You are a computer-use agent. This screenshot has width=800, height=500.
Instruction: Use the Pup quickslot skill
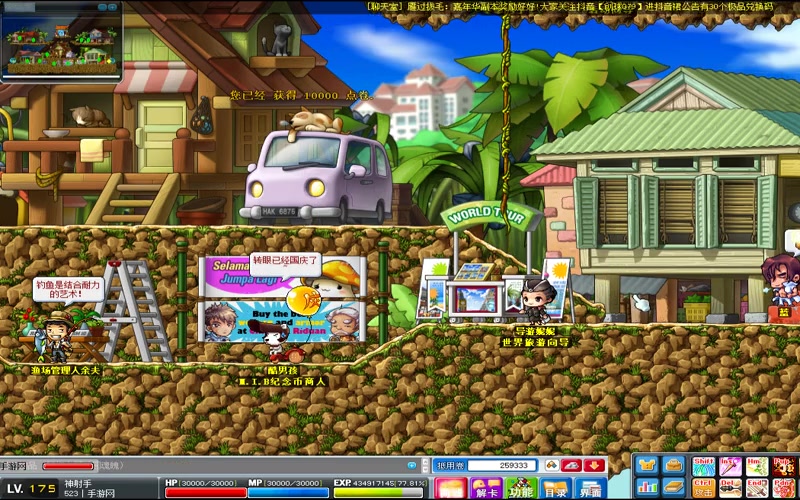pos(784,467)
